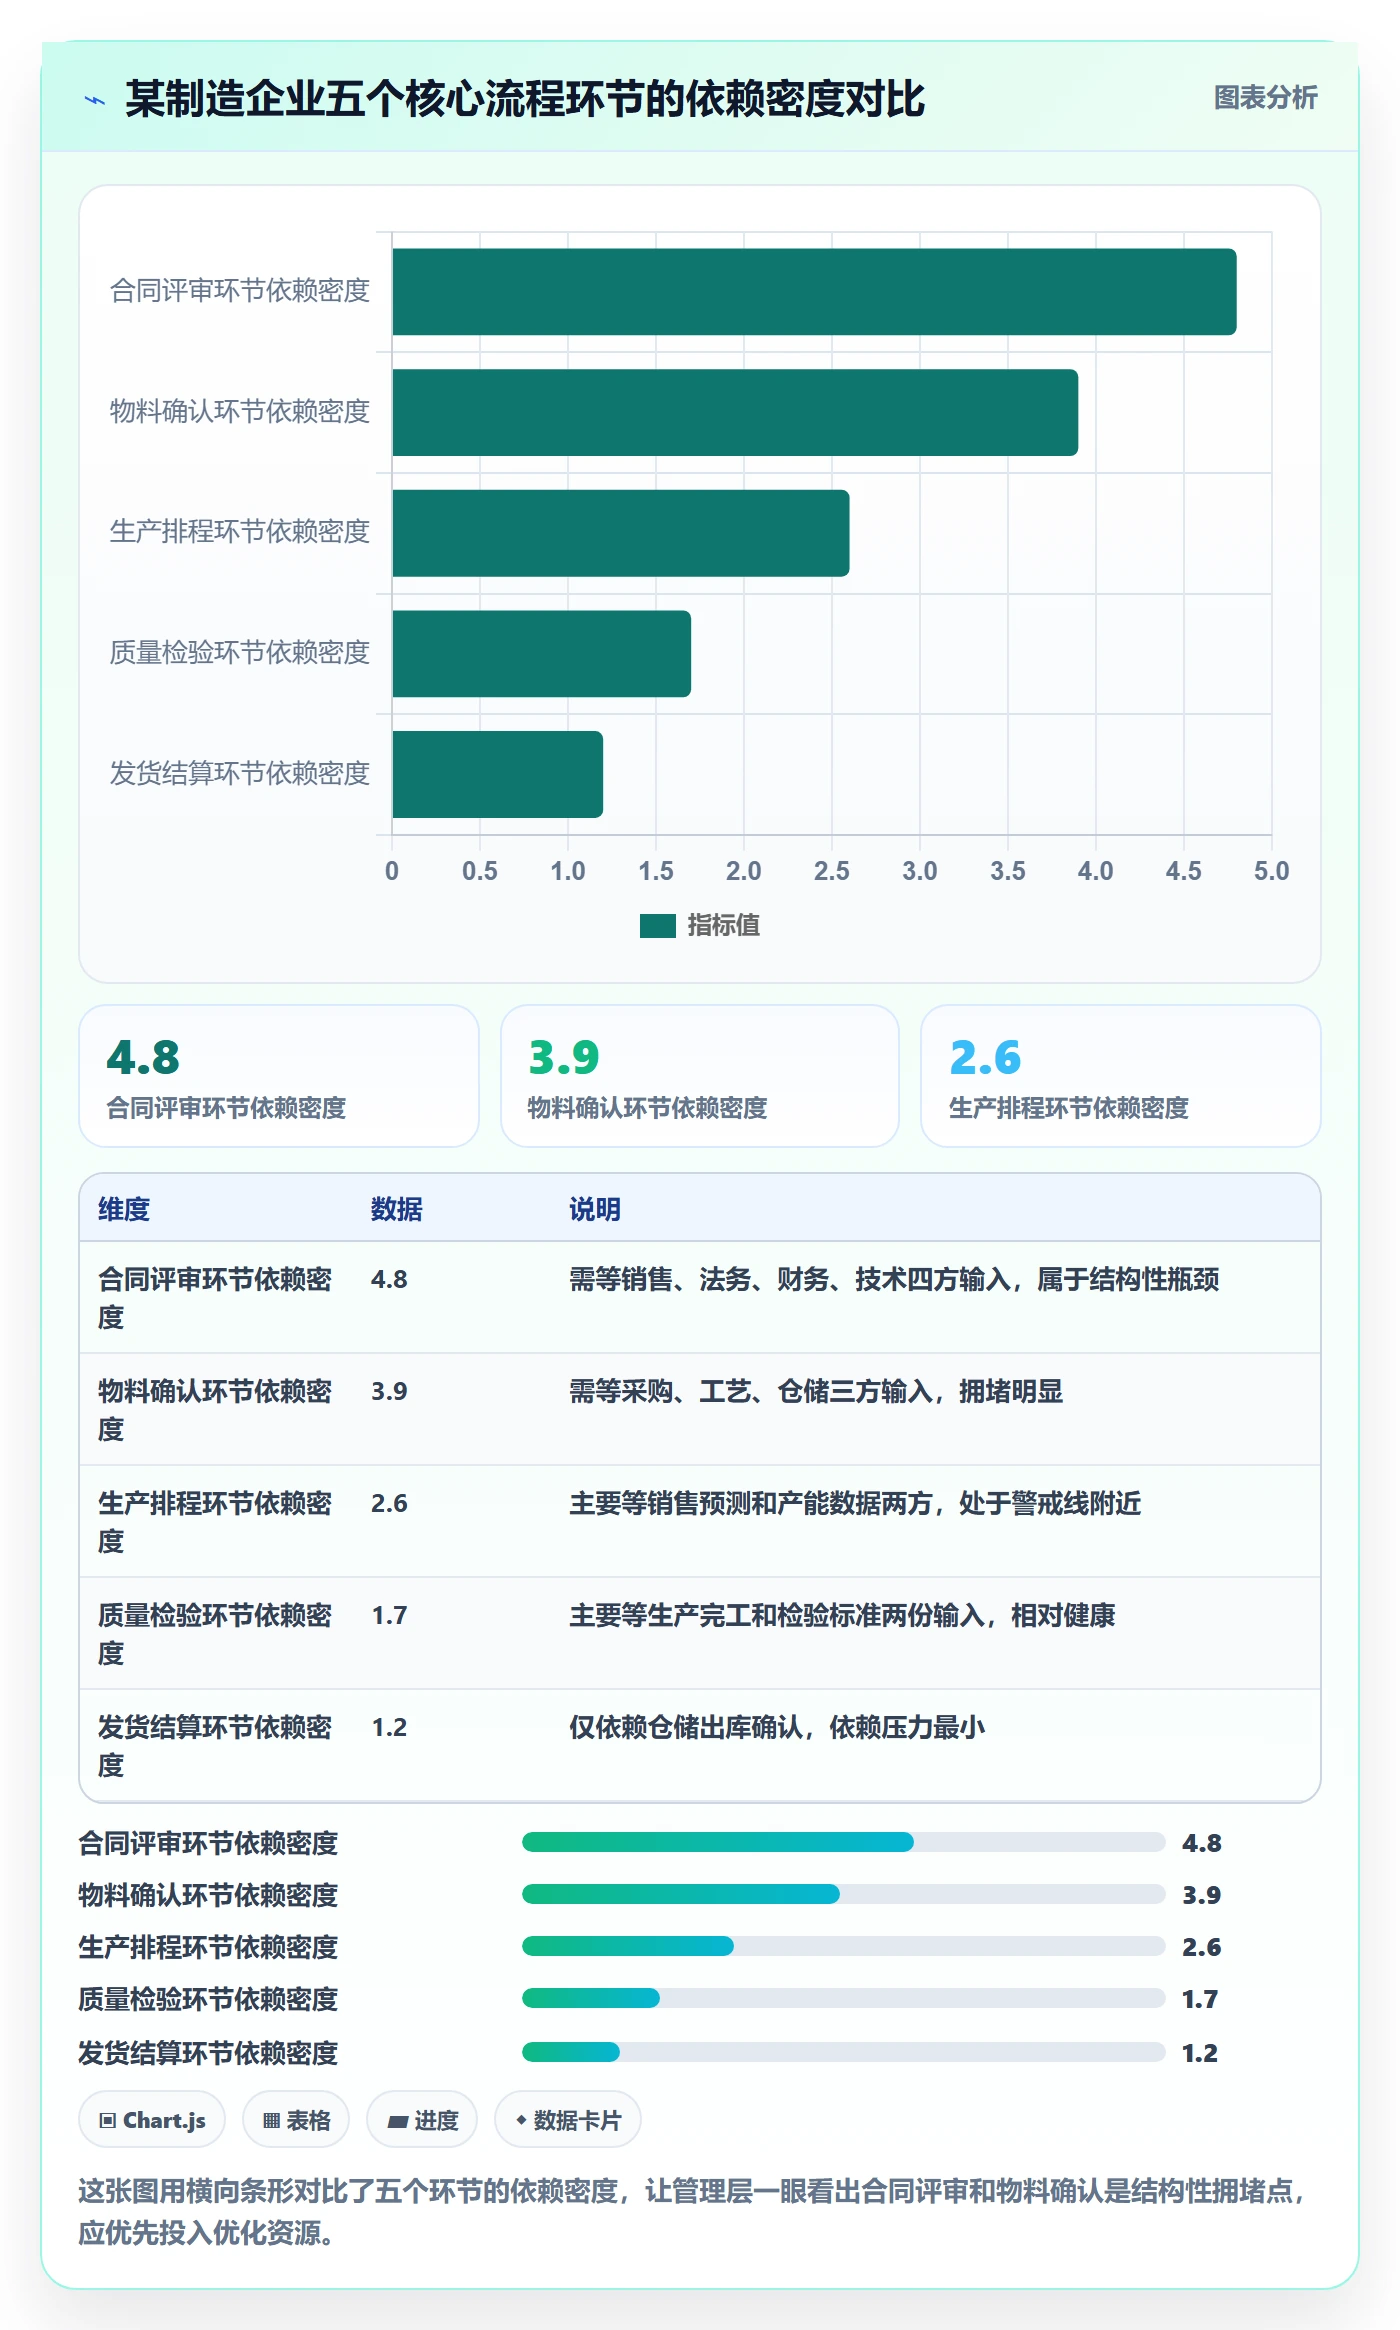The width and height of the screenshot is (1400, 2330).
Task: Open the 3.9 物料确认 data card
Action: pos(700,1076)
